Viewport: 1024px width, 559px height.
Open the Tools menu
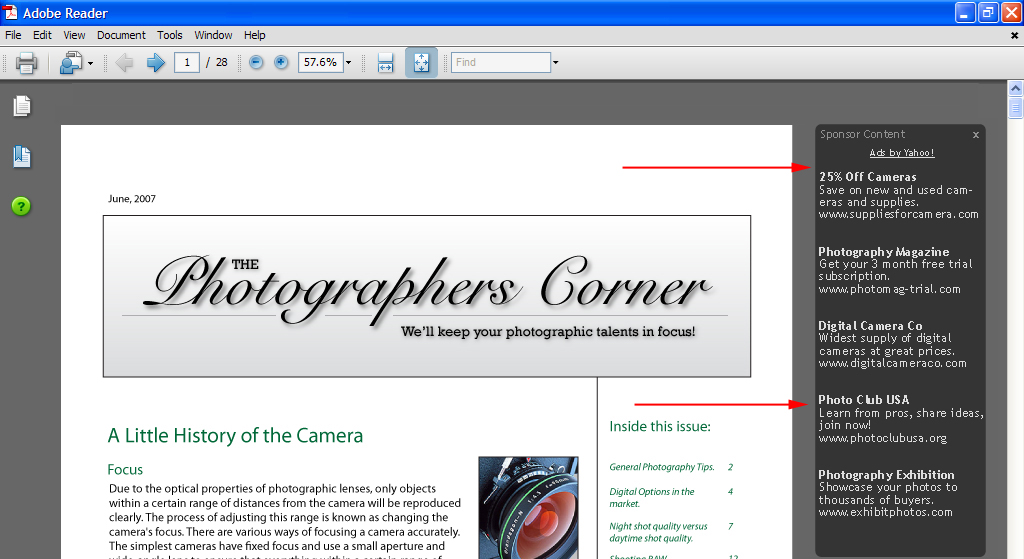point(170,35)
